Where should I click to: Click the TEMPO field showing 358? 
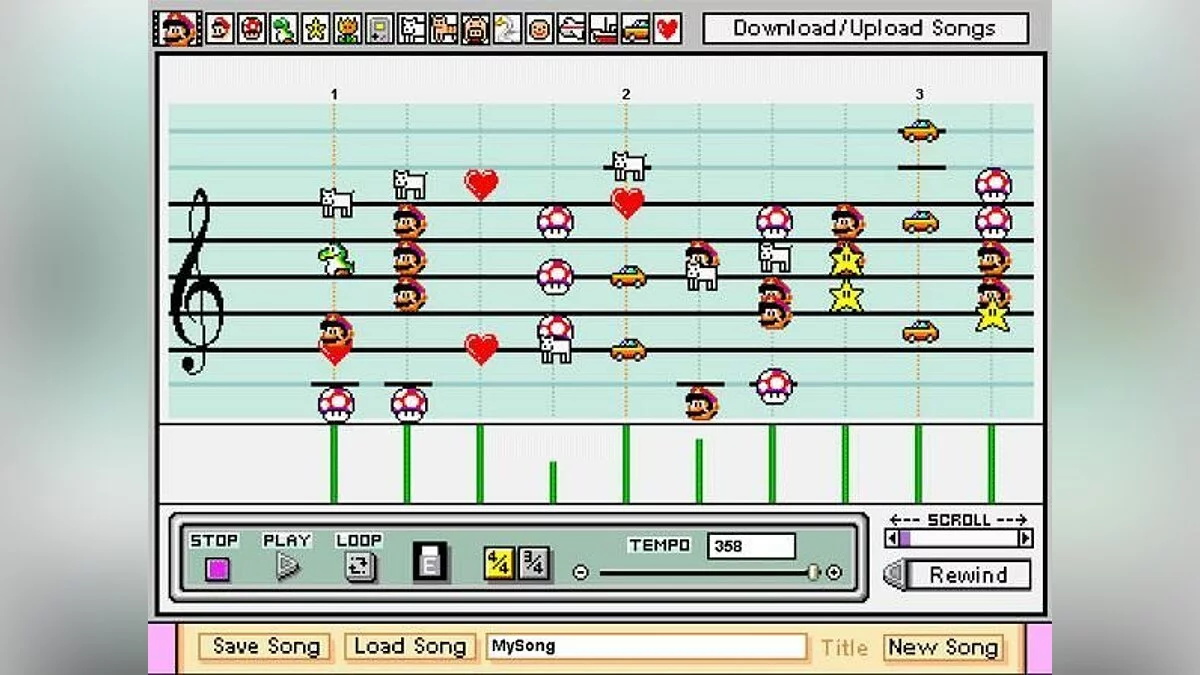(751, 546)
